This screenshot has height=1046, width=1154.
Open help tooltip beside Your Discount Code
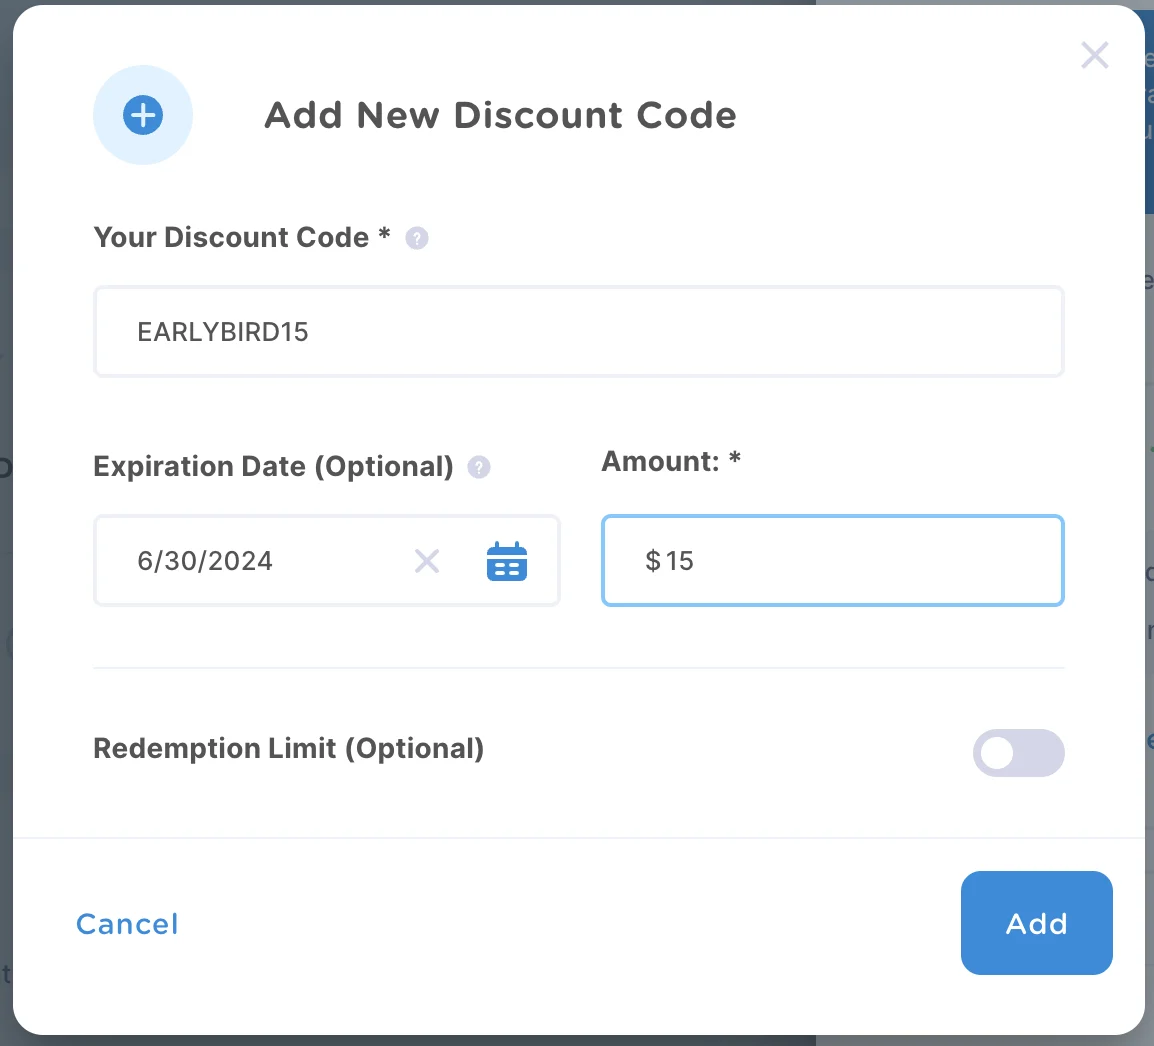coord(417,239)
